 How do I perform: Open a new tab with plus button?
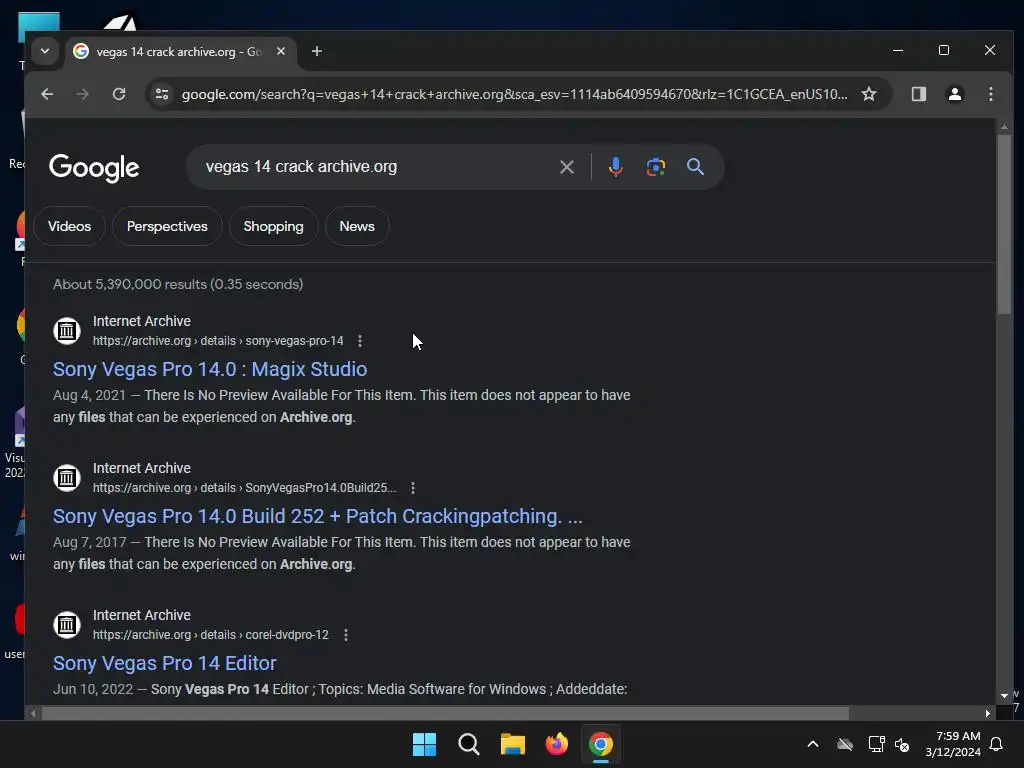pos(317,51)
